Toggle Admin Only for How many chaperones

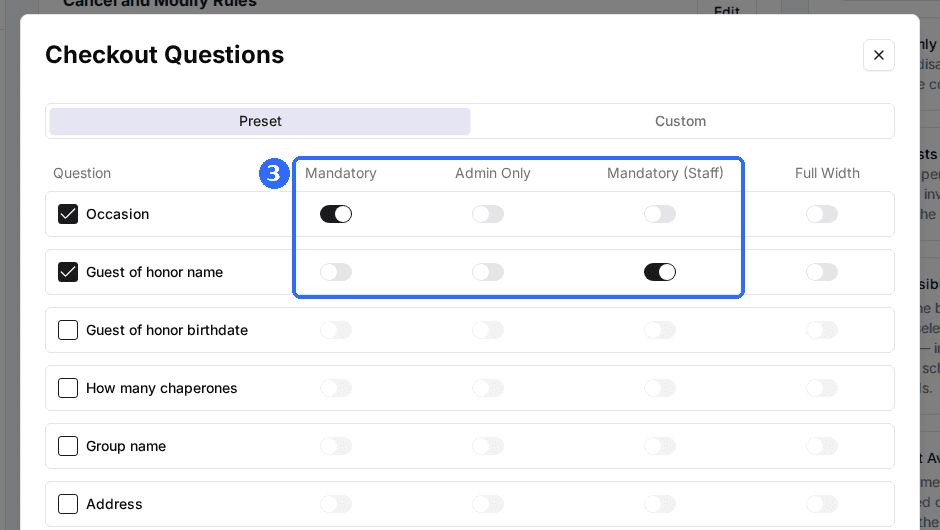pos(488,388)
